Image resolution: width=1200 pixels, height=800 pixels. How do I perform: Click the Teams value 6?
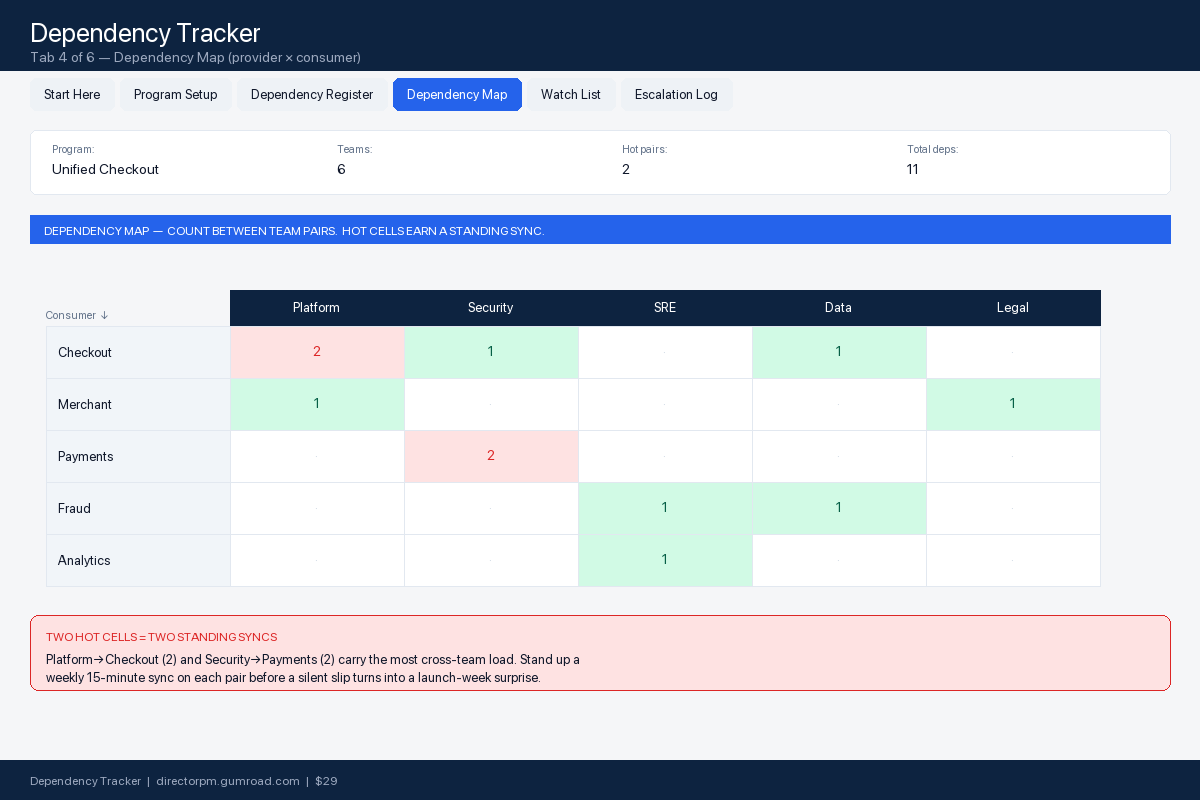341,170
